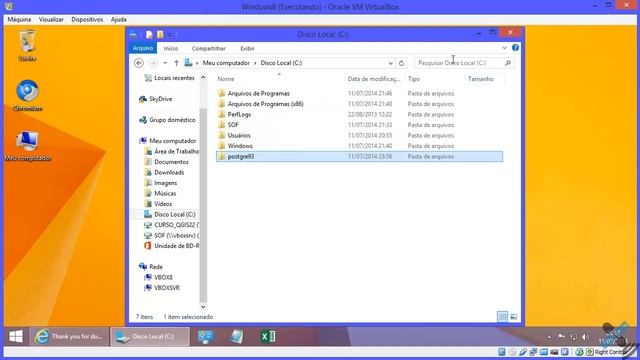Select the Windows folder icon
The height and width of the screenshot is (360, 640).
coord(222,146)
